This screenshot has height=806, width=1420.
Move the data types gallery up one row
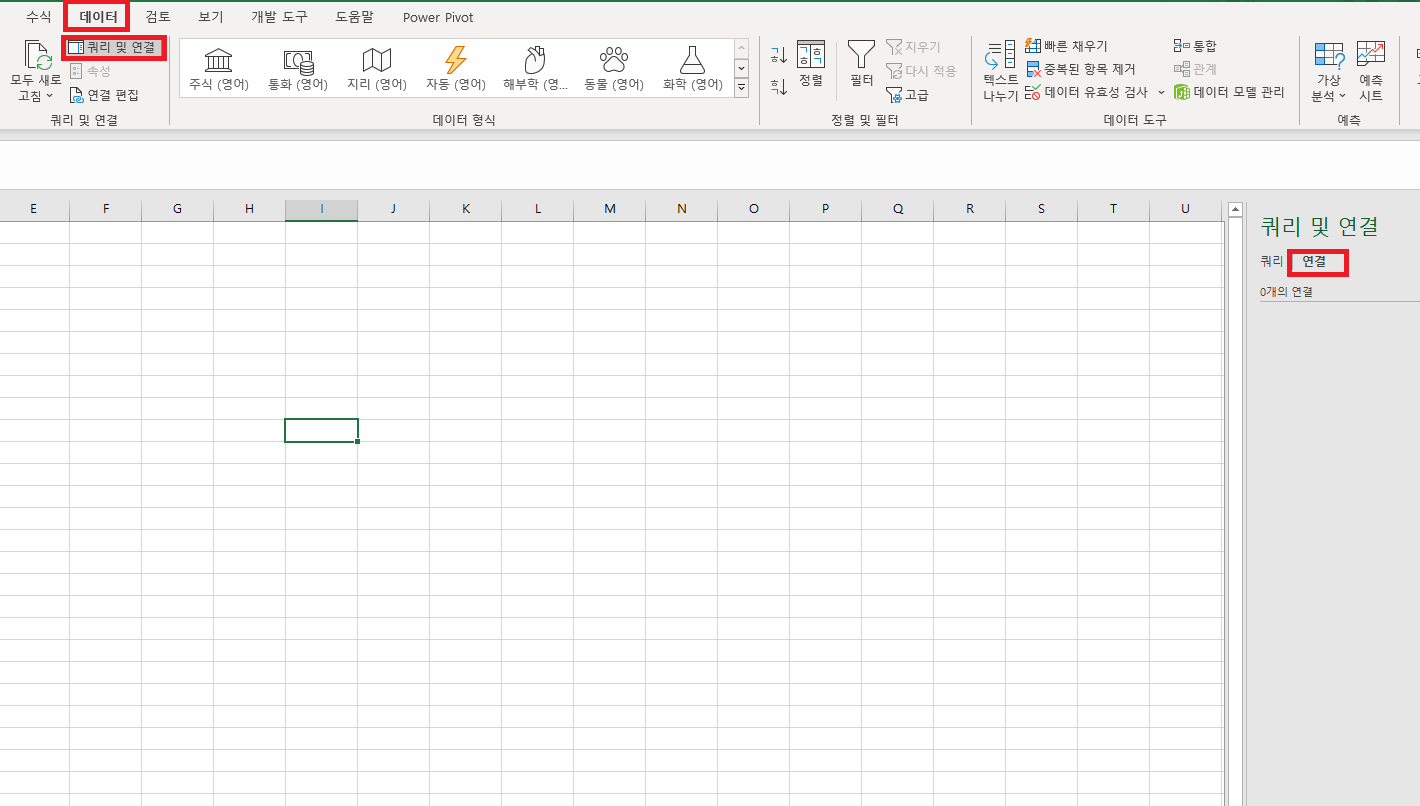coord(741,48)
